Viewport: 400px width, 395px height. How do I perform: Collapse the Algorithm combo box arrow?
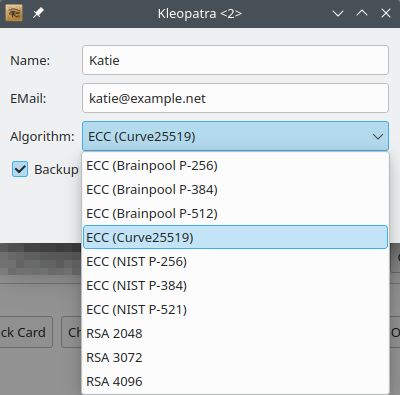pos(378,136)
